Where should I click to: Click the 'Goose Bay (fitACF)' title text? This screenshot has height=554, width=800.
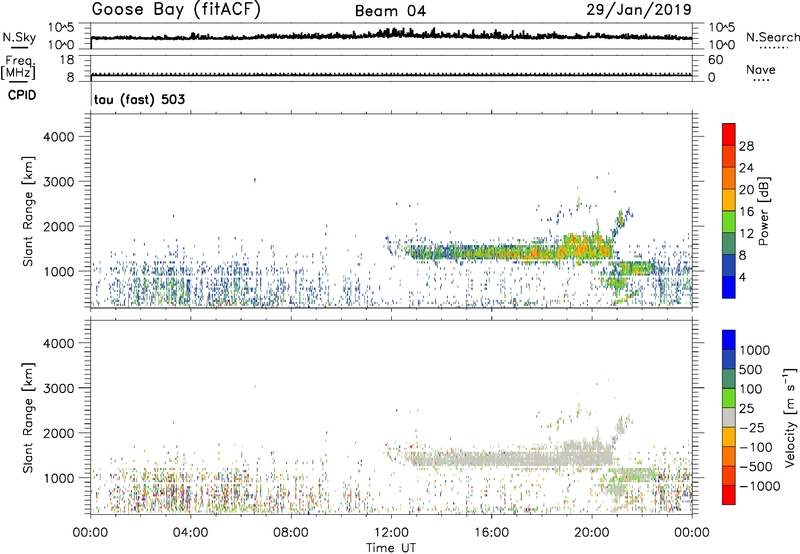coord(176,10)
